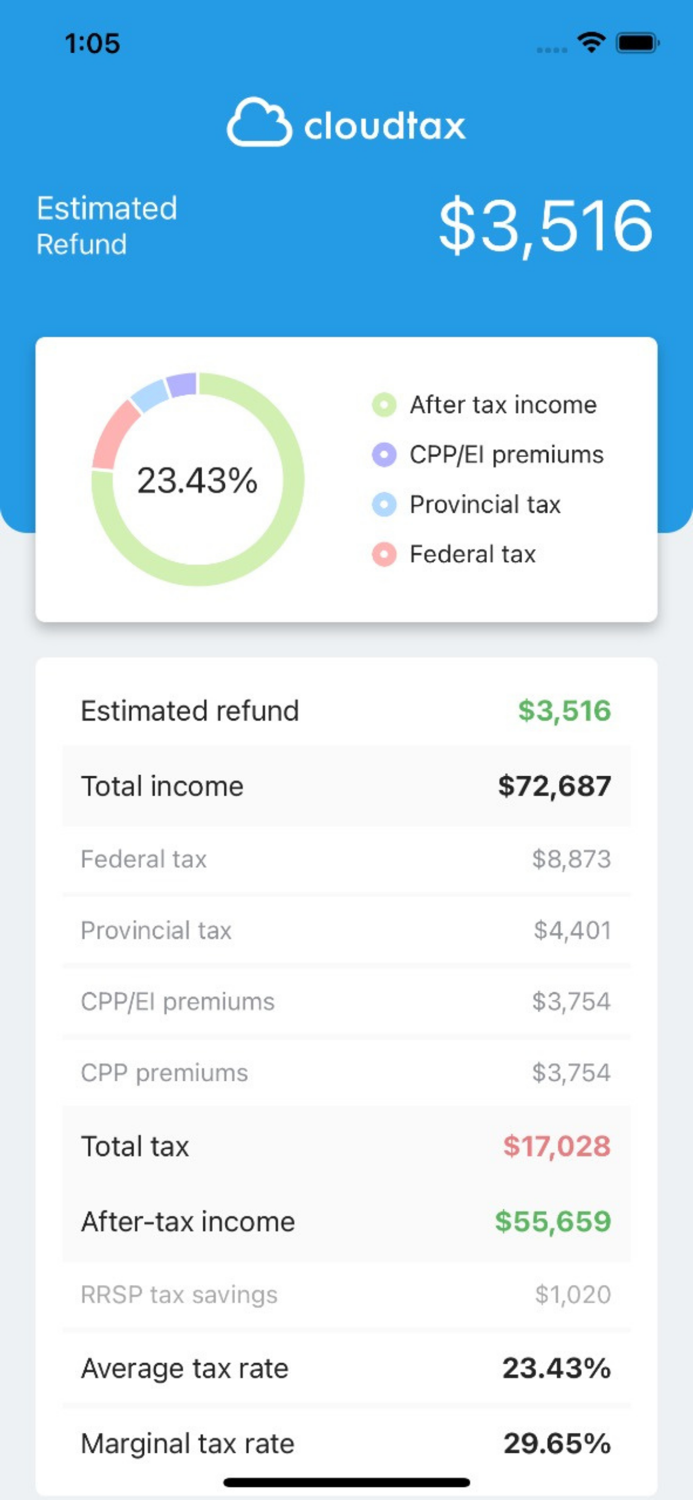The width and height of the screenshot is (693, 1500).
Task: Expand the Total tax summary row
Action: coord(346,1146)
